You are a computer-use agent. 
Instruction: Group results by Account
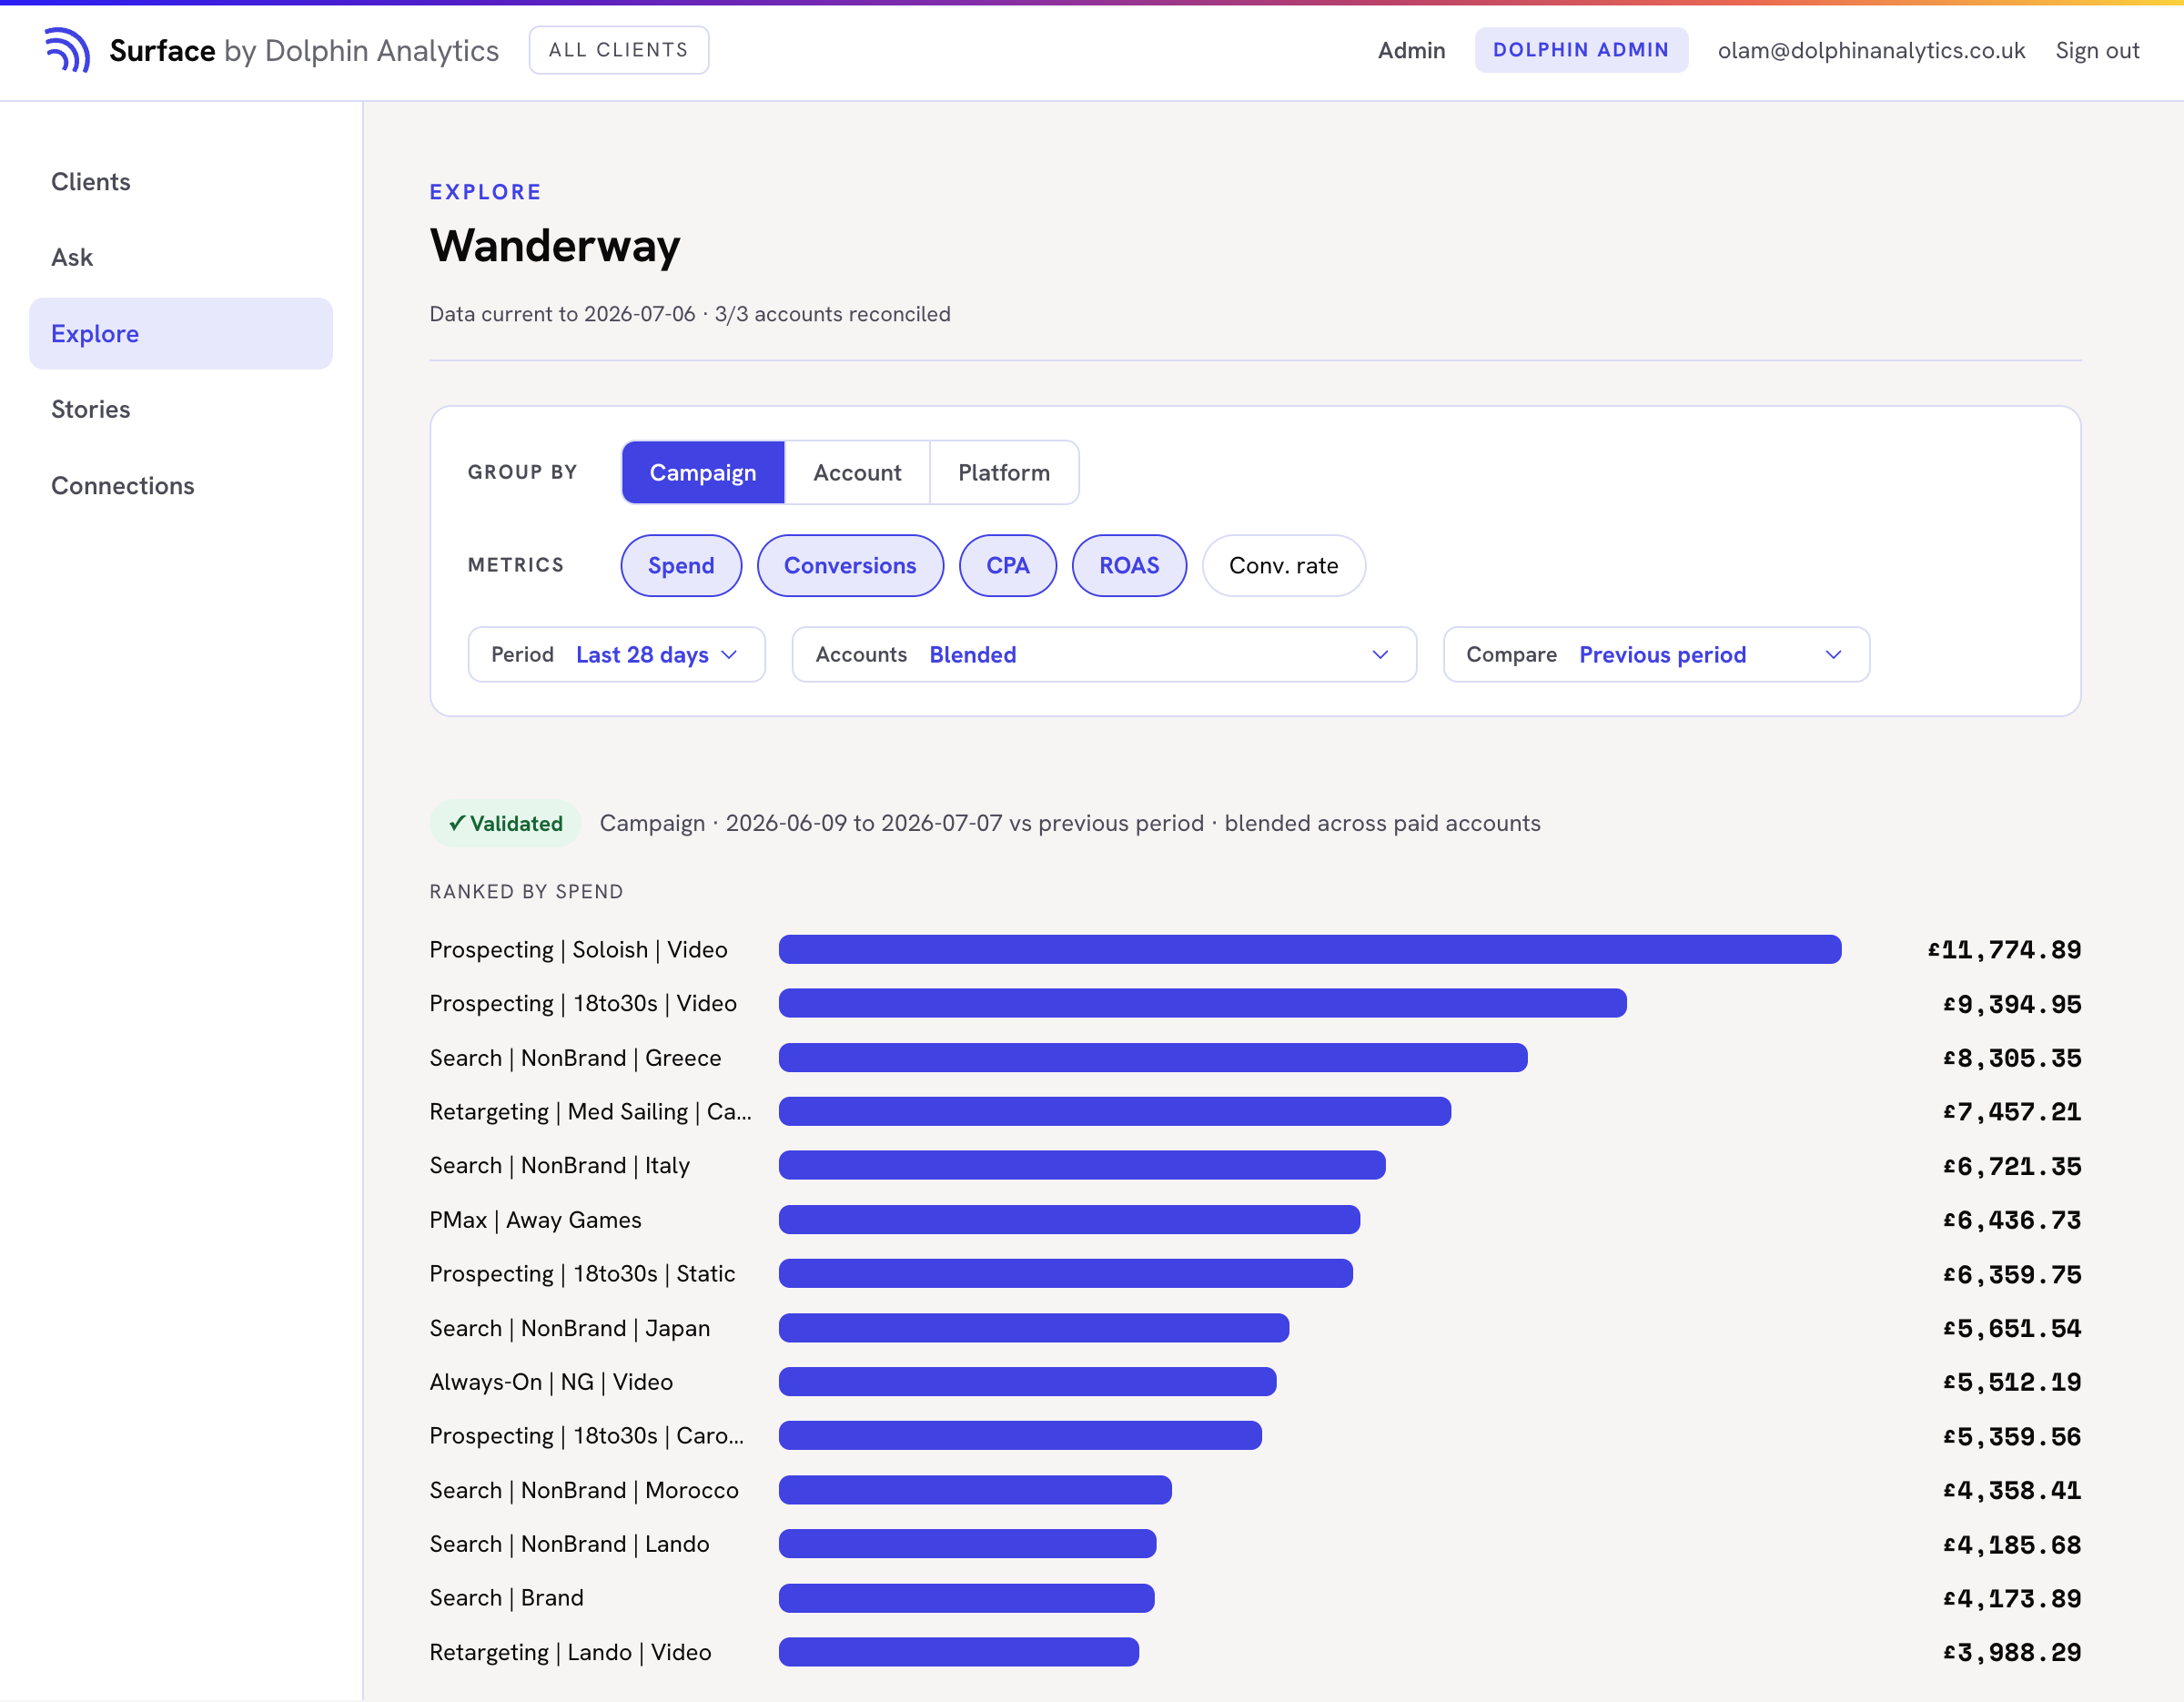(857, 472)
